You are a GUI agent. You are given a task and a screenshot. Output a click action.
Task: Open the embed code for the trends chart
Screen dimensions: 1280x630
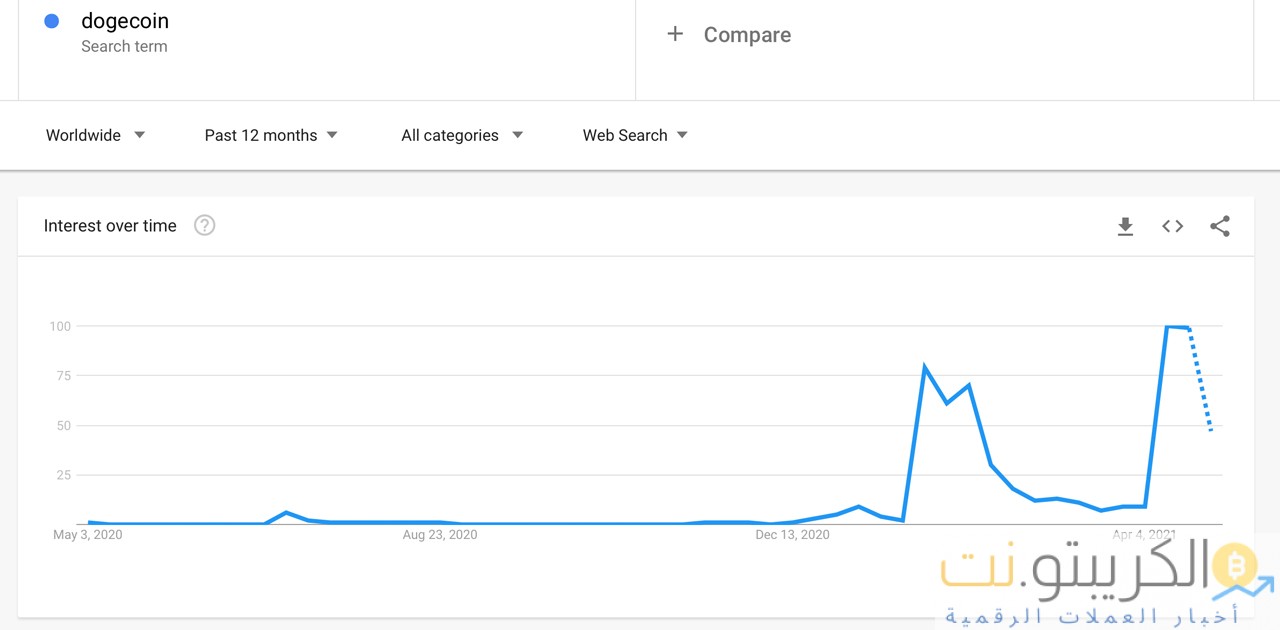tap(1172, 226)
